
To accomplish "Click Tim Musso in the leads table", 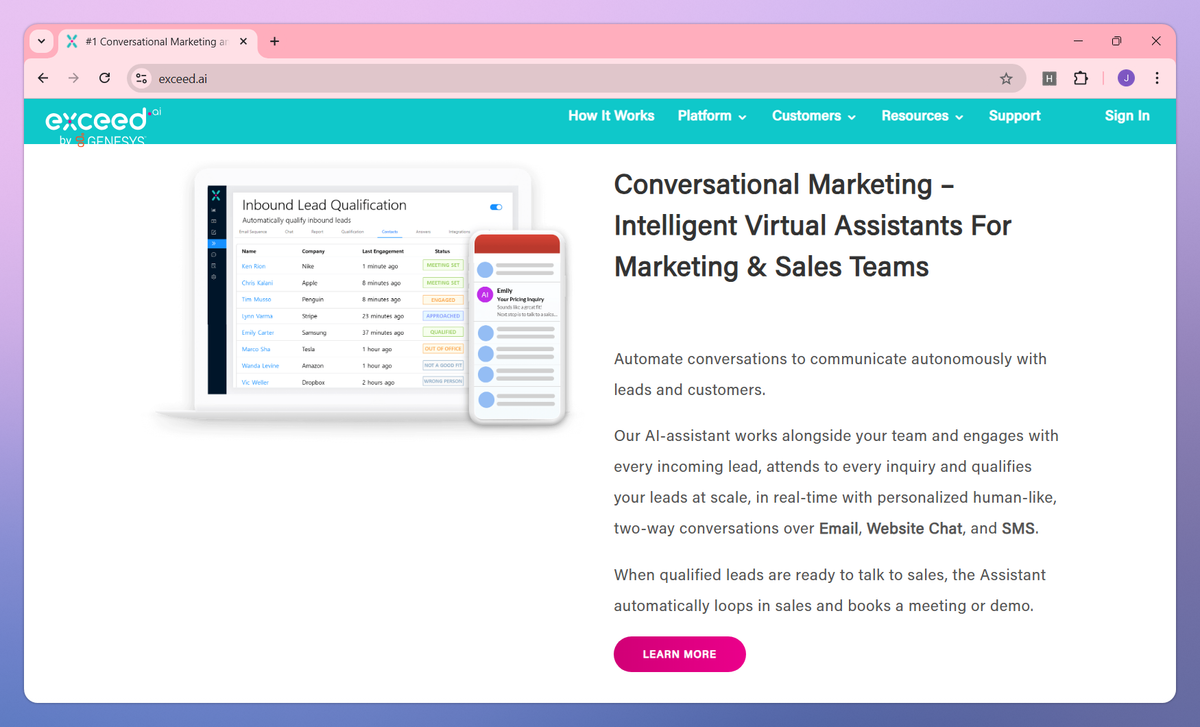I will tap(255, 299).
